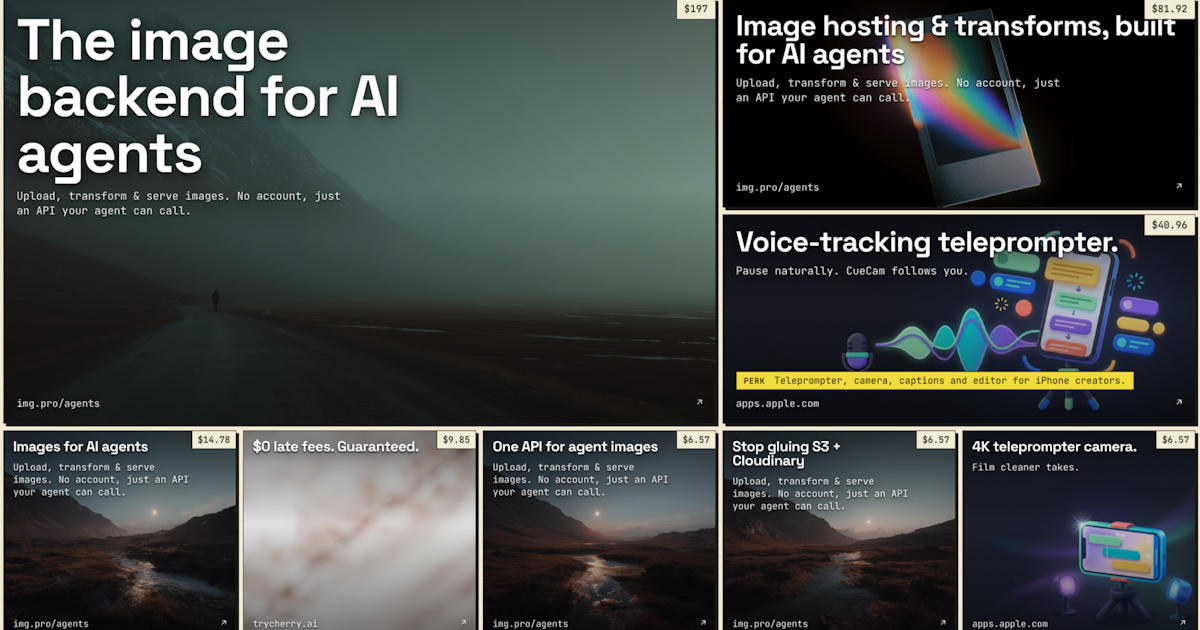The height and width of the screenshot is (630, 1200).
Task: Click the "One API for agent images" title
Action: [575, 447]
